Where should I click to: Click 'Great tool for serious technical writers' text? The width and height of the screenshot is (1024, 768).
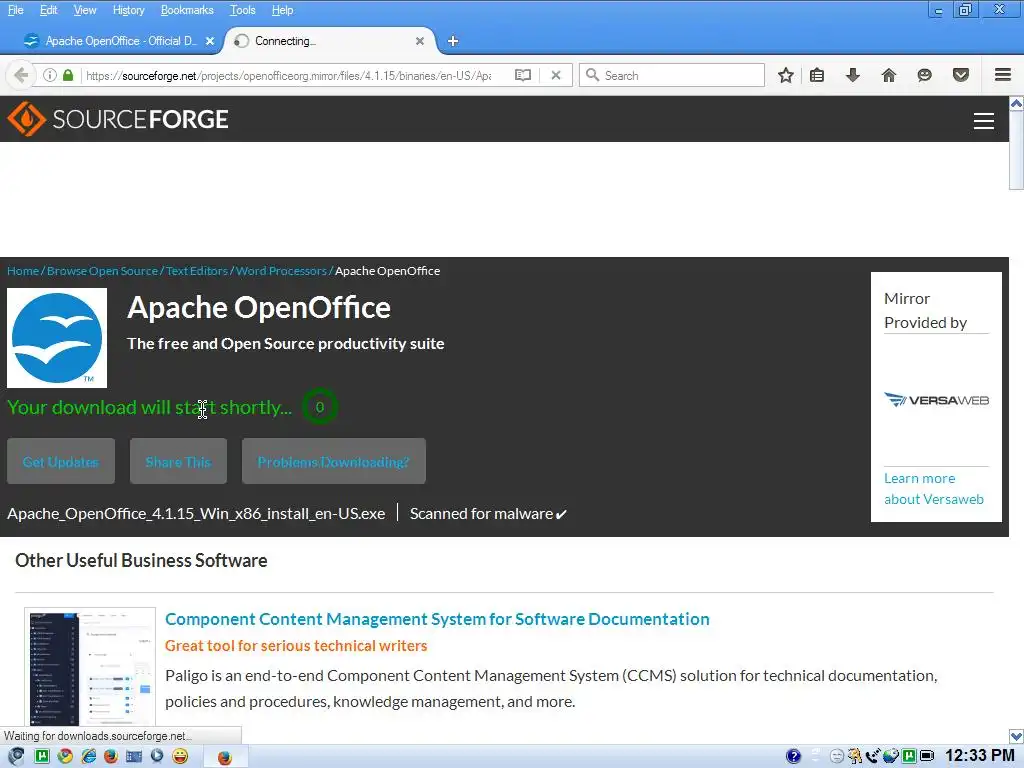click(296, 646)
